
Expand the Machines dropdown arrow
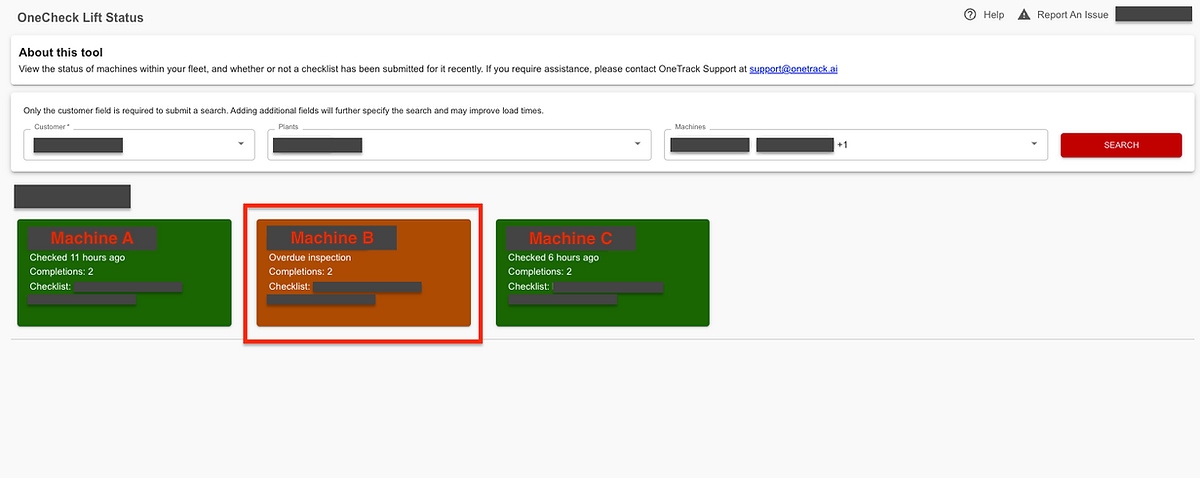pos(1034,145)
